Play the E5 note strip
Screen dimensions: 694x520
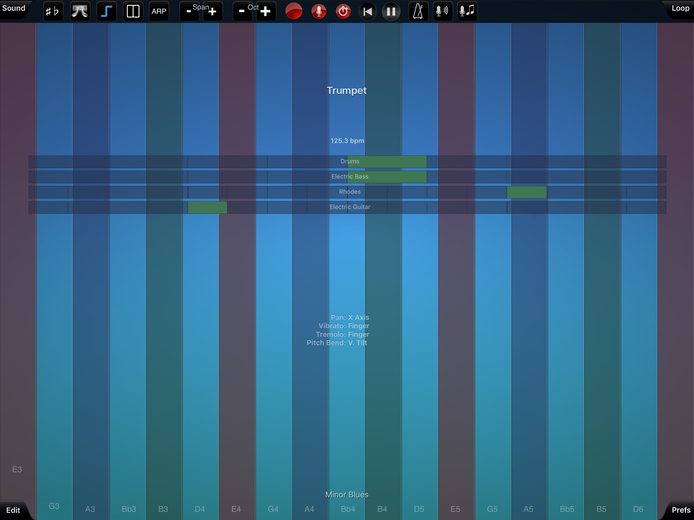click(457, 271)
